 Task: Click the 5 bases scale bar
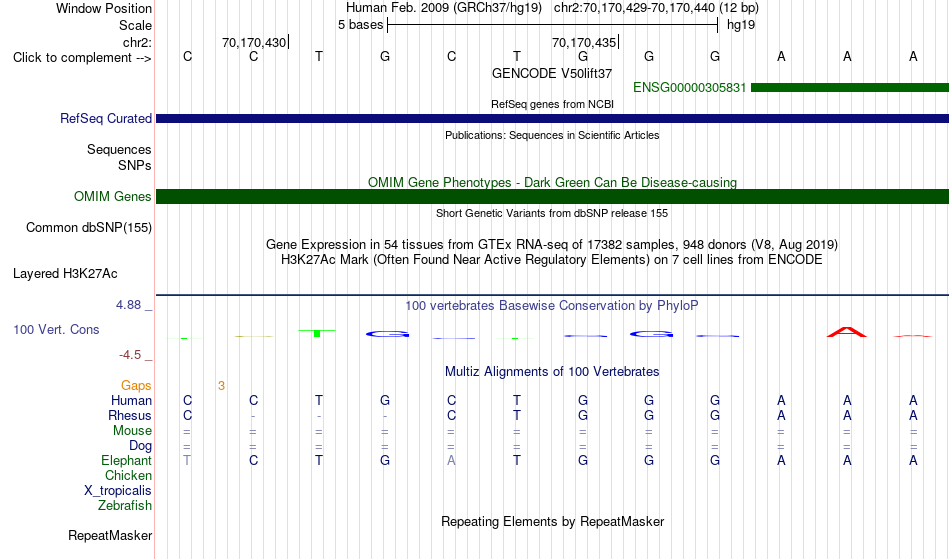[x=553, y=25]
